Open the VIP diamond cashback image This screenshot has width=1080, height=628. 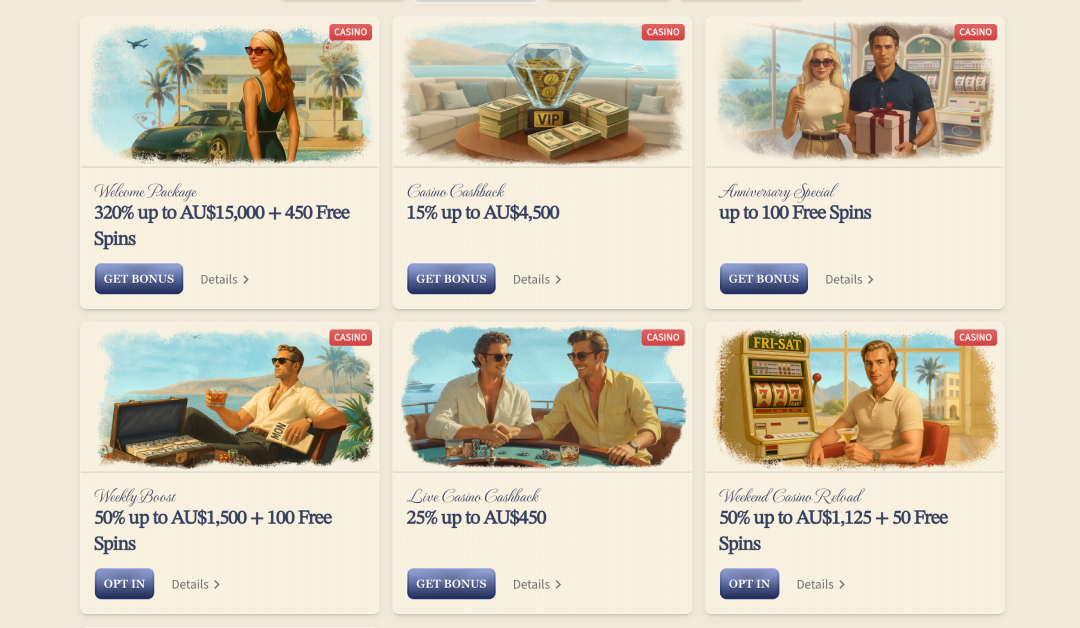(x=542, y=92)
